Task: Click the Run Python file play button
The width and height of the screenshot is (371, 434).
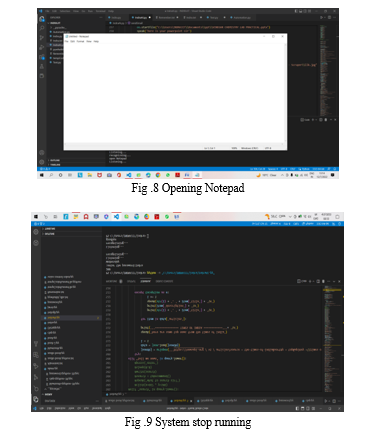Action: (322, 17)
